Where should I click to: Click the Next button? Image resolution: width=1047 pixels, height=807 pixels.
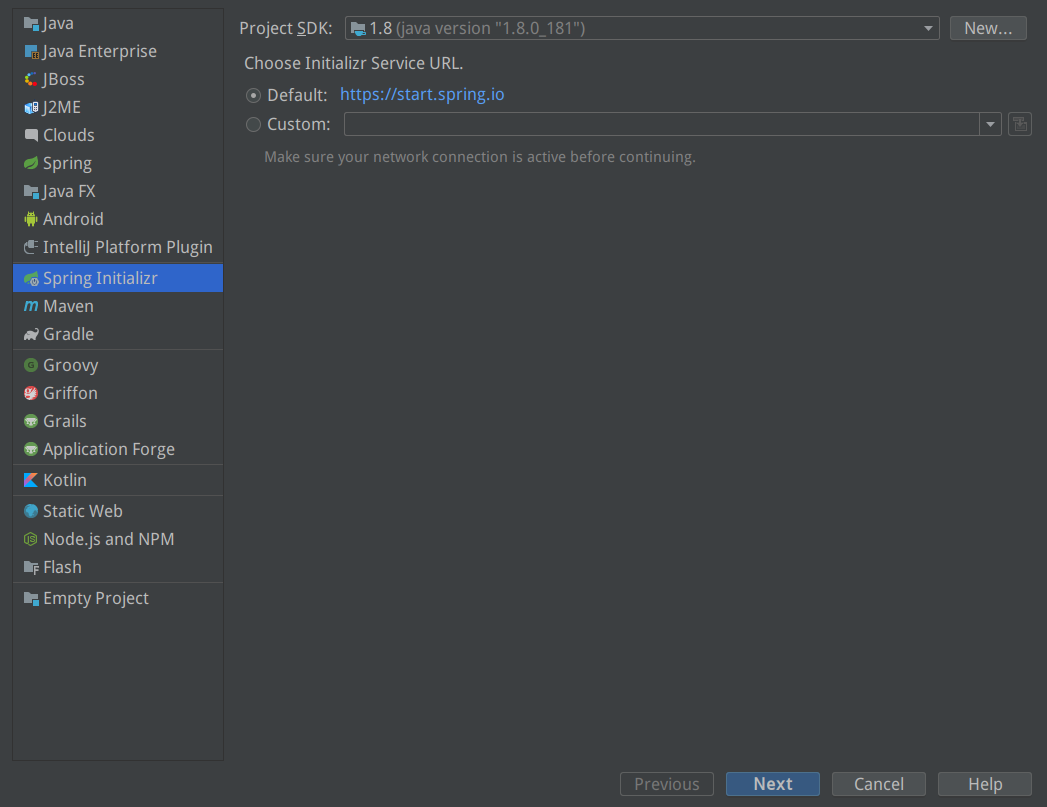[773, 784]
